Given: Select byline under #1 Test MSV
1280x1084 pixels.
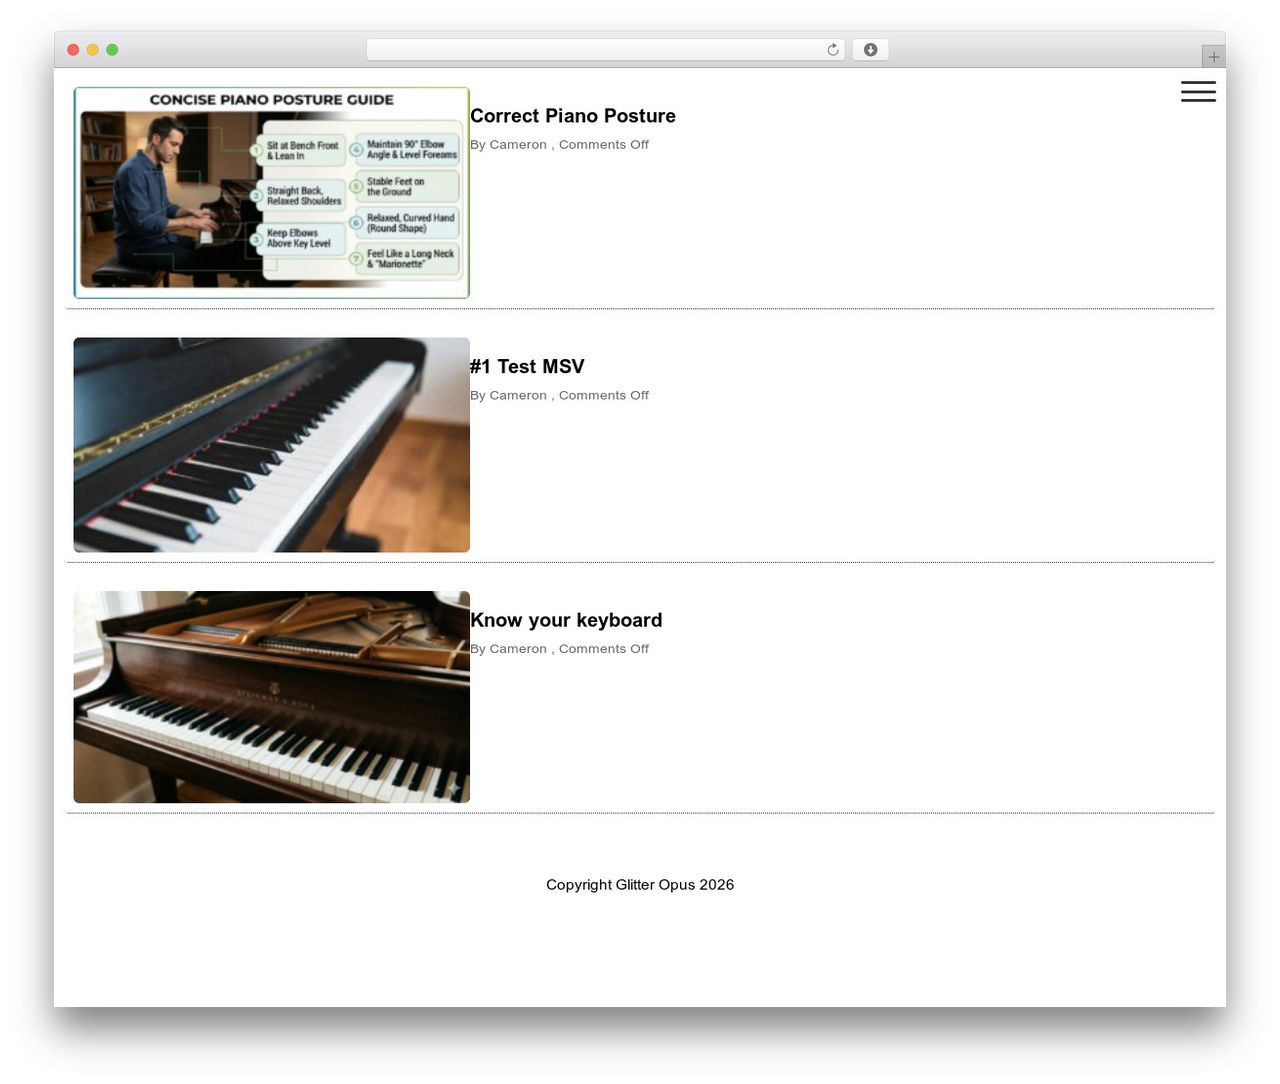Looking at the screenshot, I should coord(559,396).
